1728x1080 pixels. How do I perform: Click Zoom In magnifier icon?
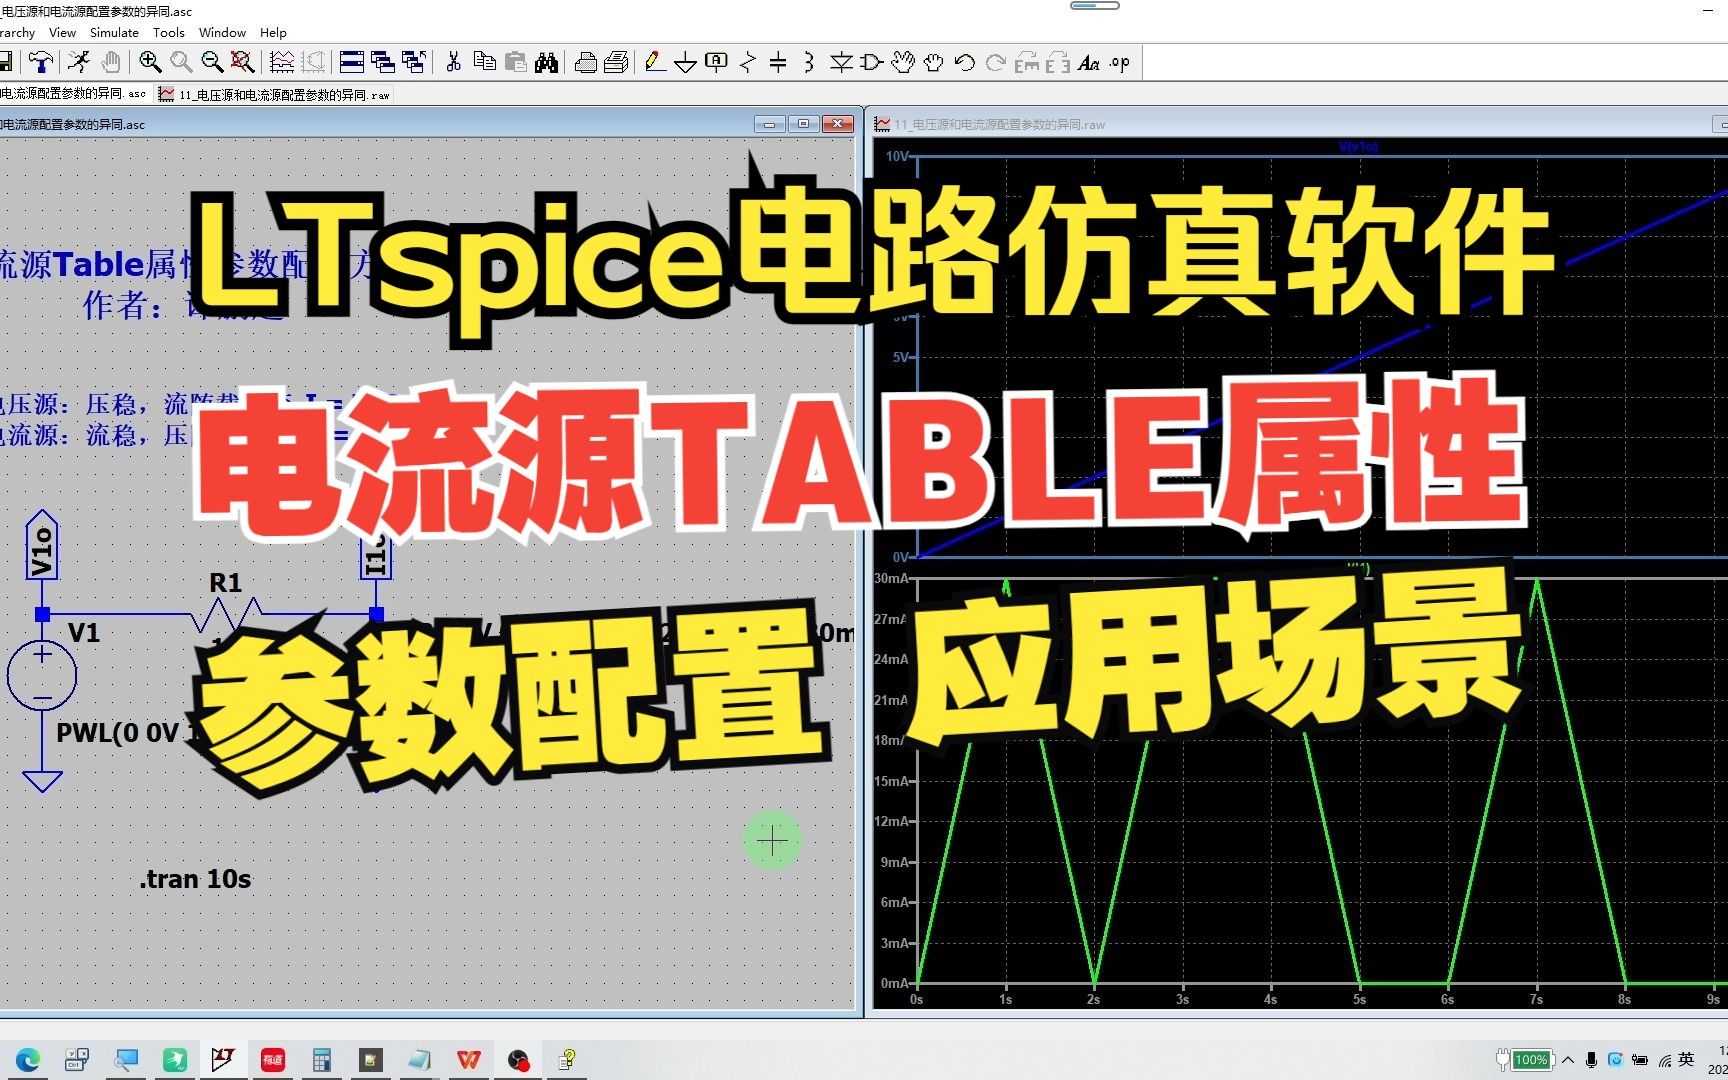click(x=150, y=63)
